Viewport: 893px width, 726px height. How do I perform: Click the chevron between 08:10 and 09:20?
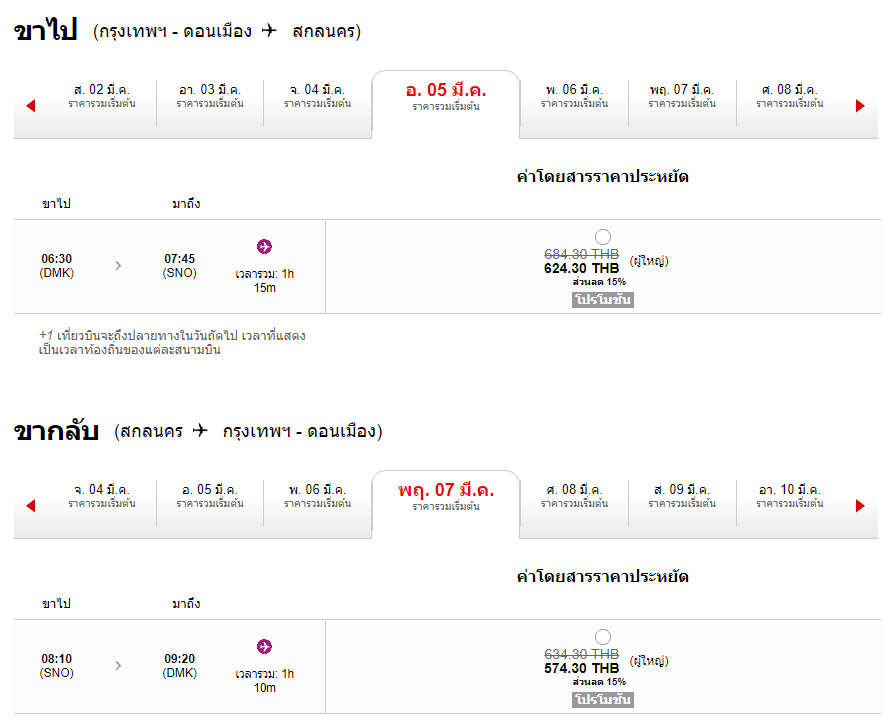tap(118, 665)
